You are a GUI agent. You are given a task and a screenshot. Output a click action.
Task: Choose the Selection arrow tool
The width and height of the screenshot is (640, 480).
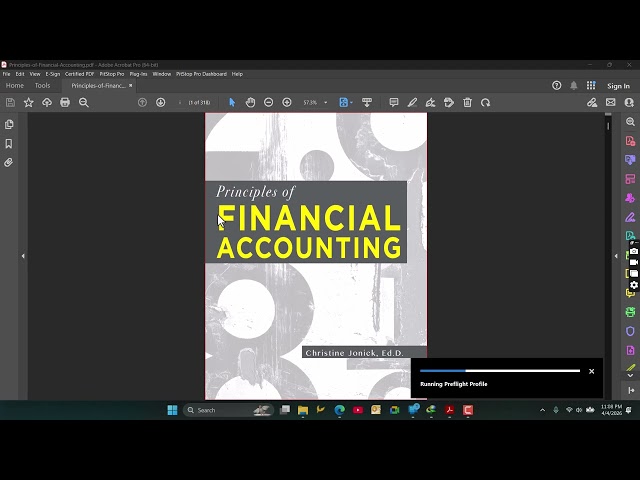tap(232, 102)
